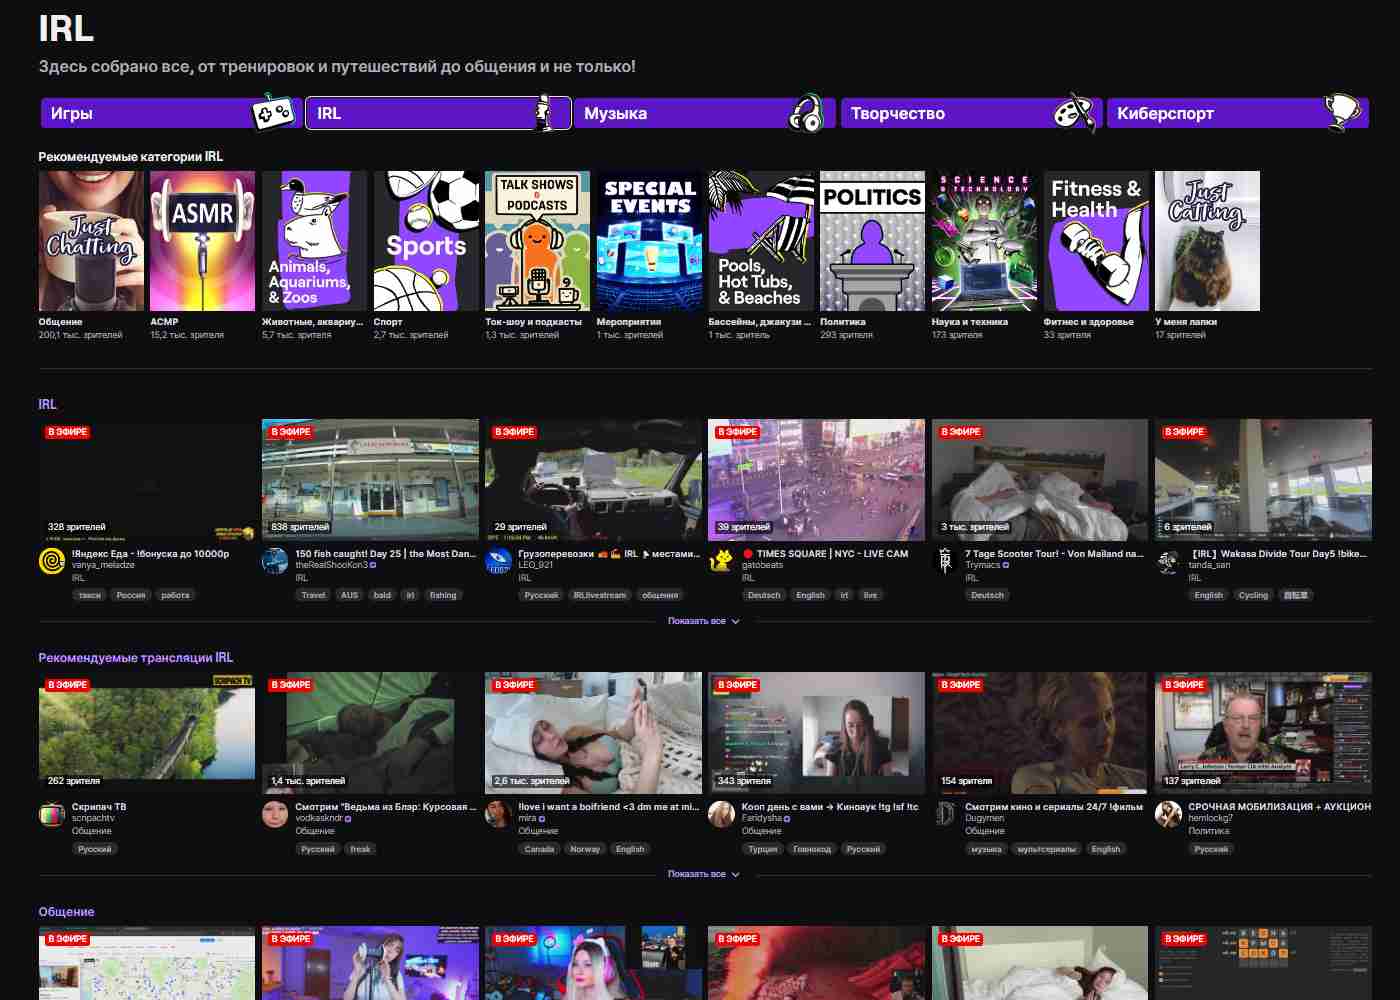Open the Общение section heading link
This screenshot has width=1400, height=1000.
point(66,912)
